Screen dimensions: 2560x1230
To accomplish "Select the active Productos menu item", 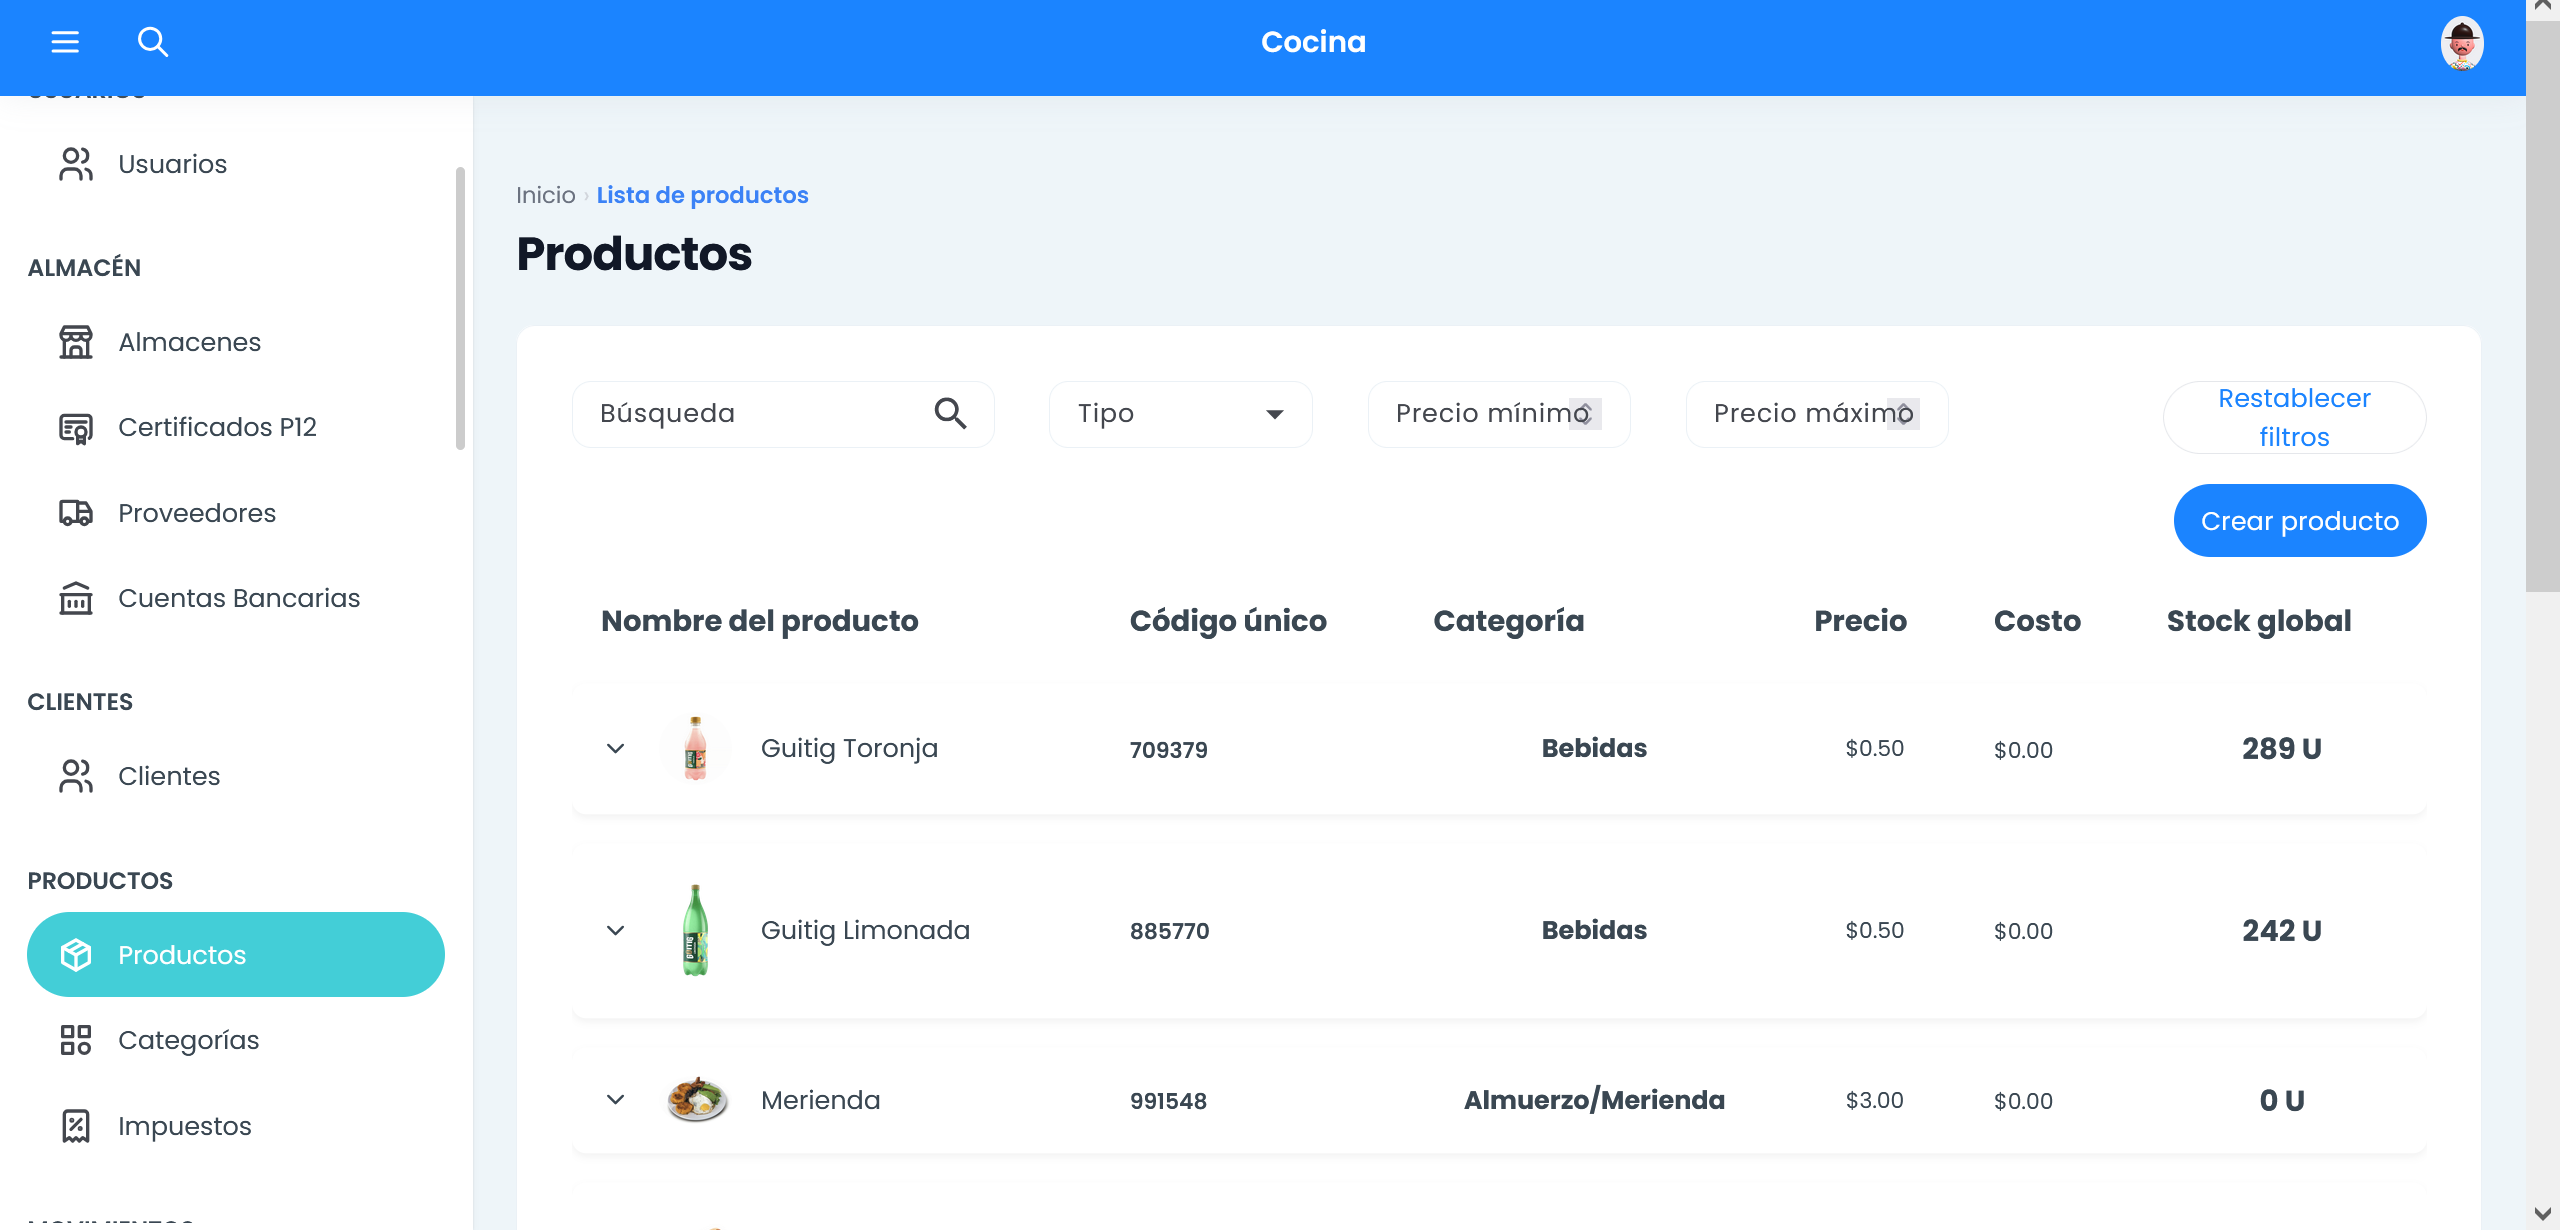I will 236,954.
